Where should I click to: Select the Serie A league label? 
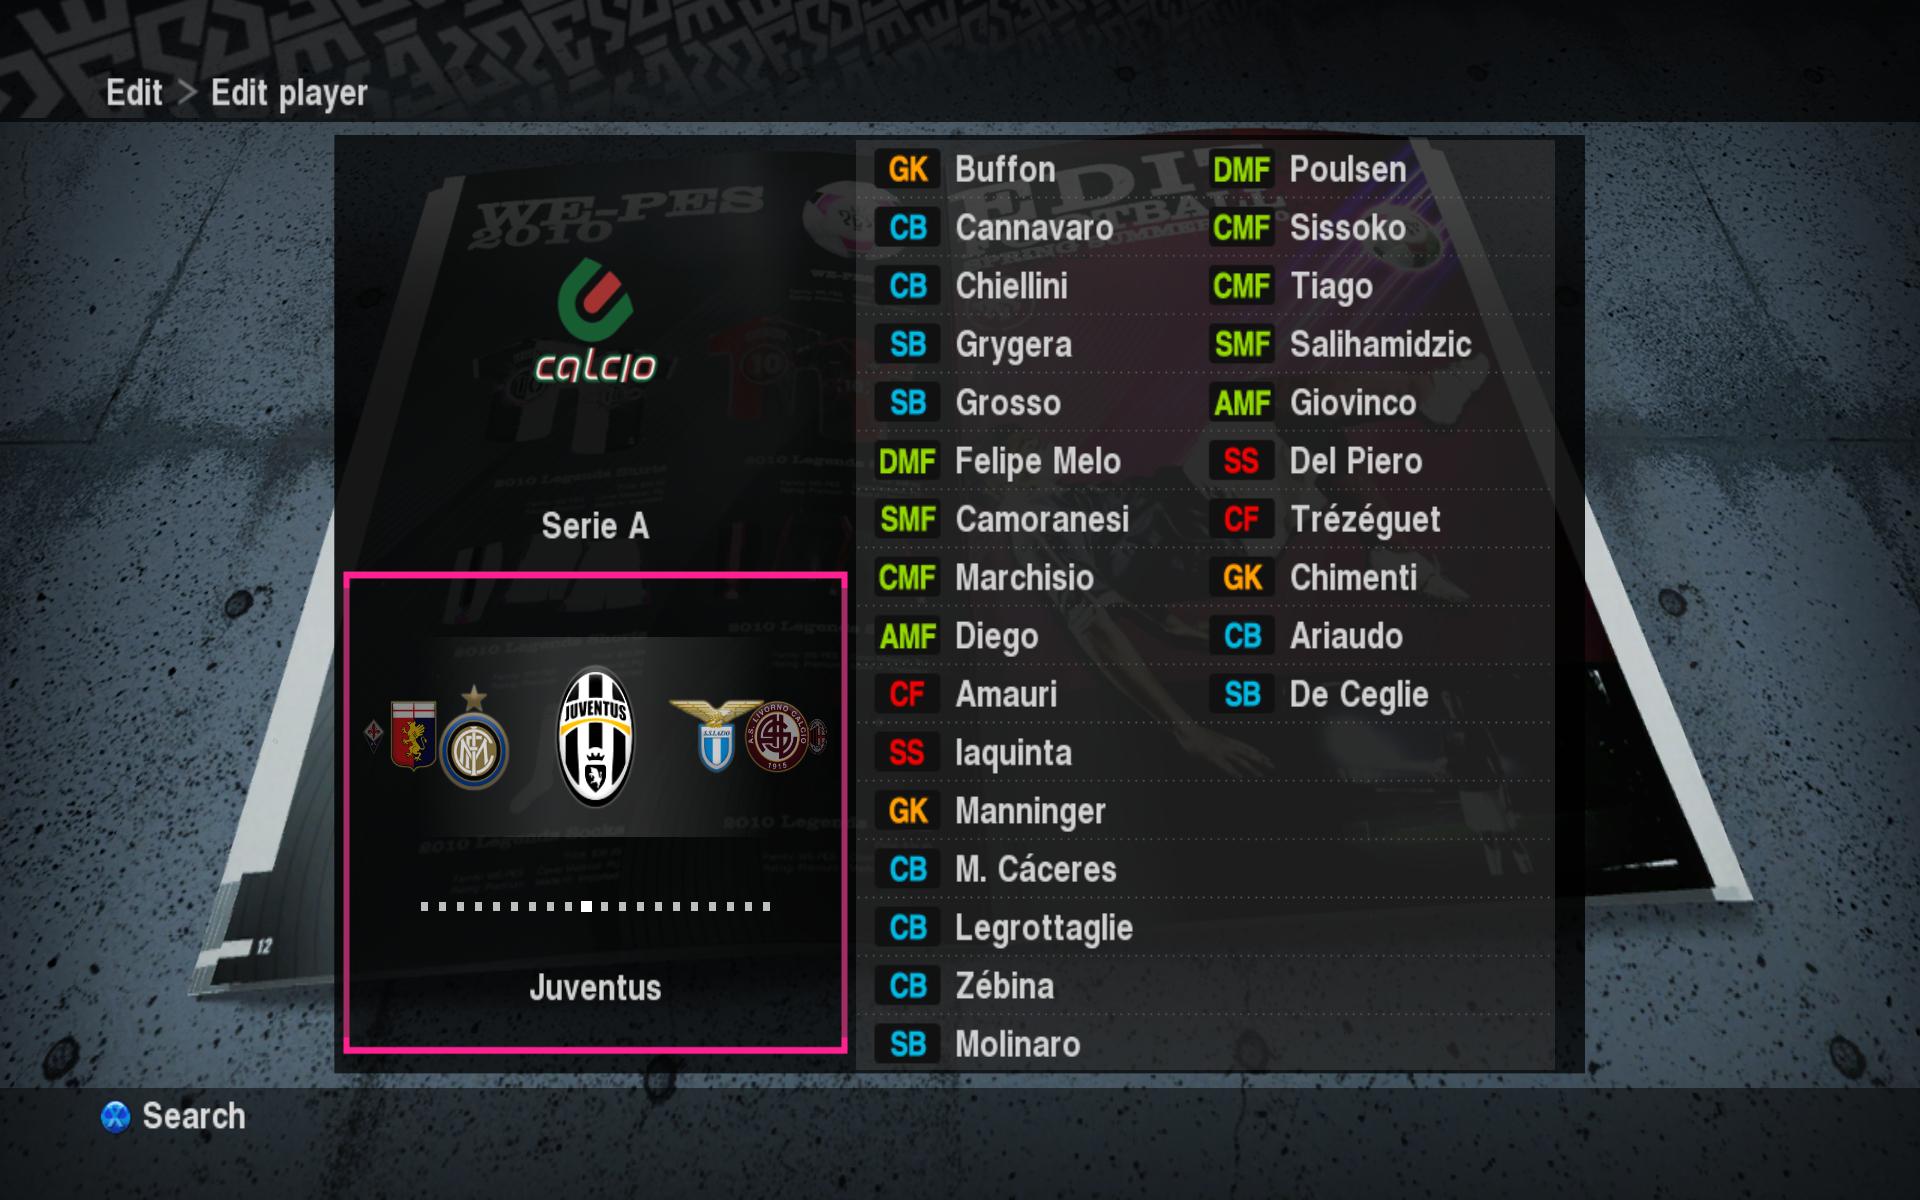pos(595,526)
